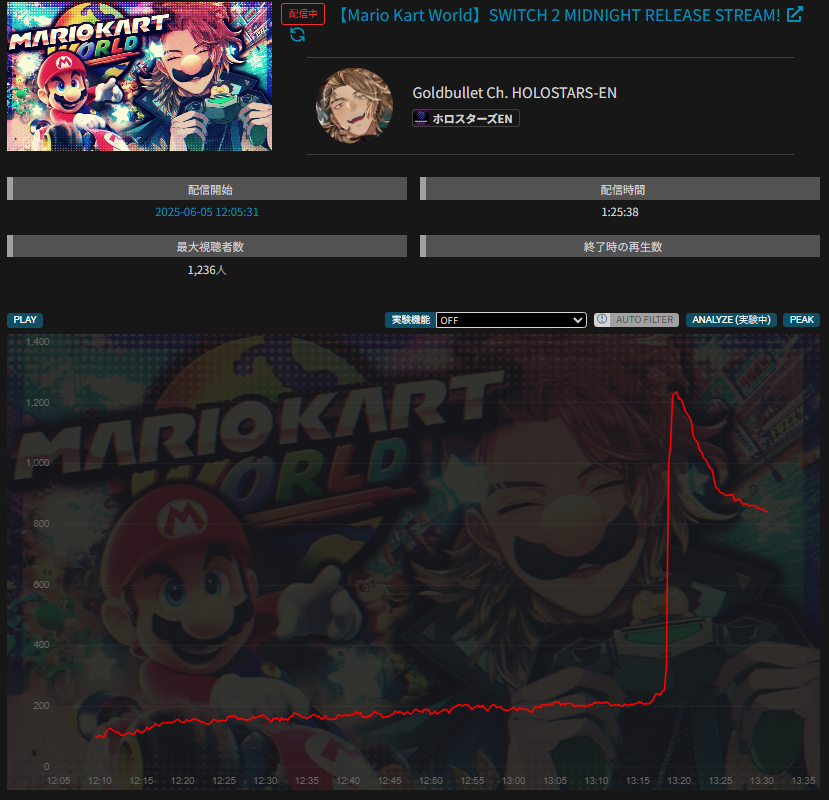The image size is (829, 800).
Task: Click the 最大視聴者数 header bar
Action: coord(207,246)
